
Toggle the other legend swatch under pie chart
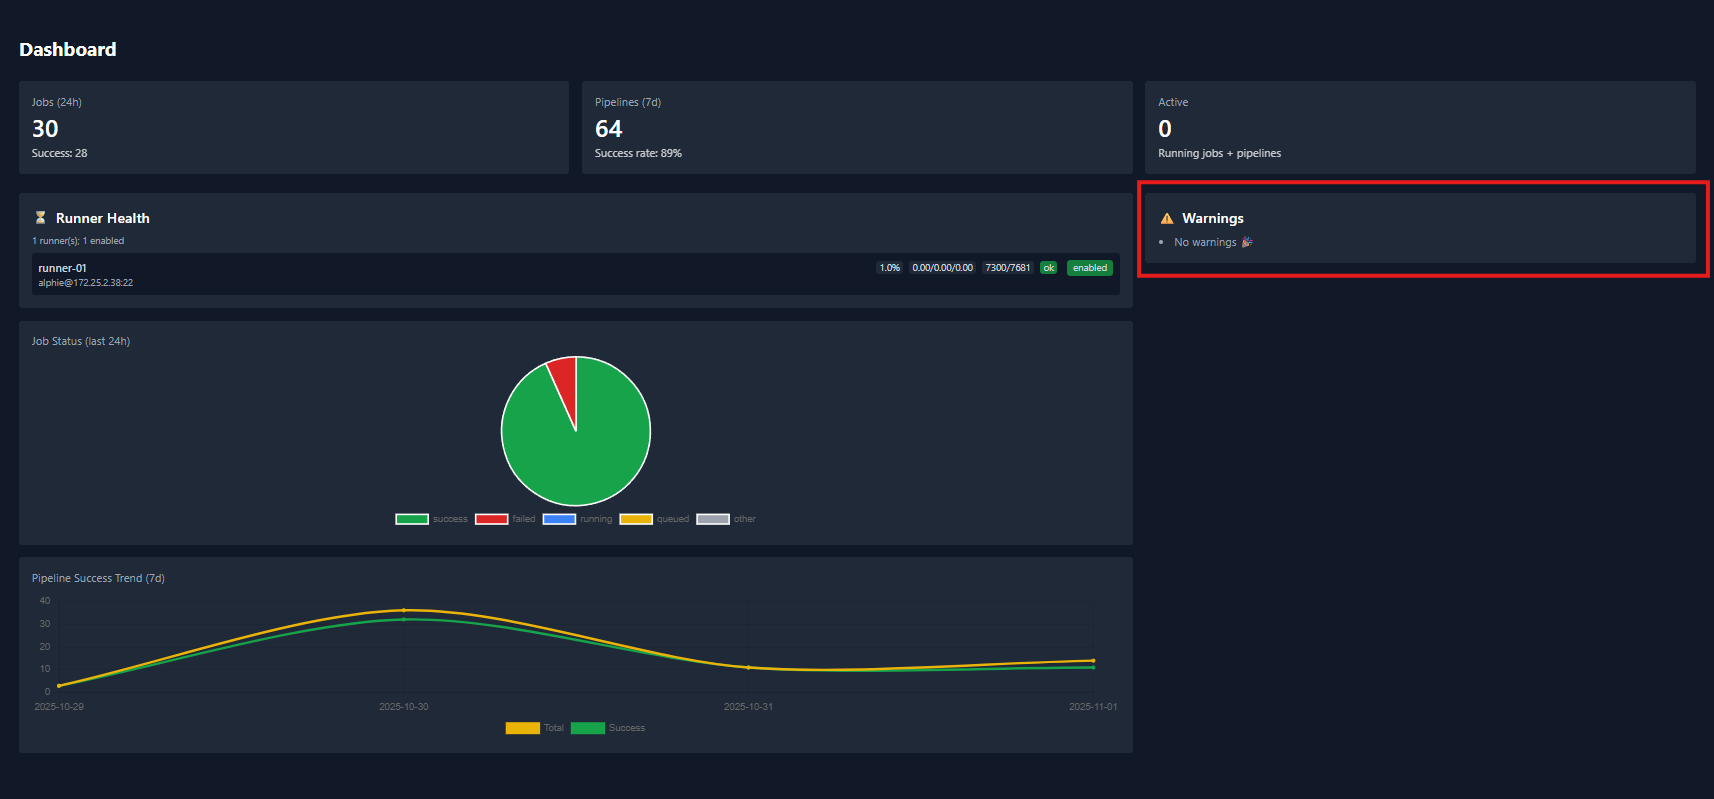click(x=713, y=519)
